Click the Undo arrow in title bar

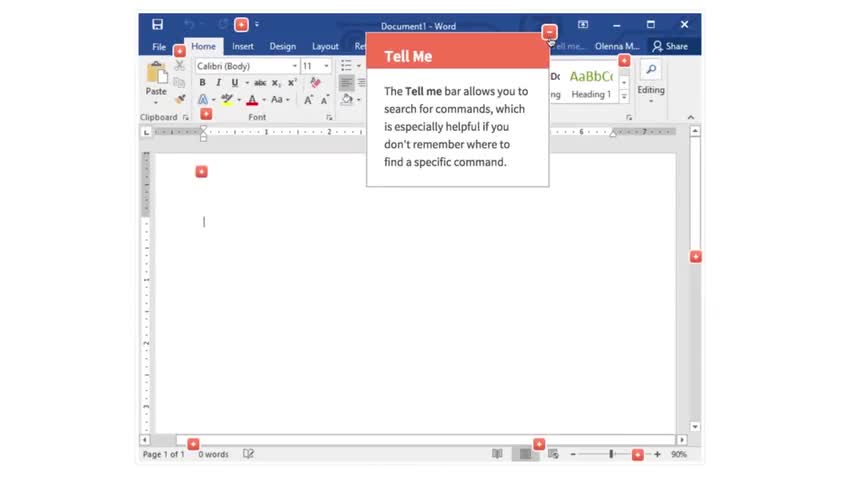pos(189,24)
